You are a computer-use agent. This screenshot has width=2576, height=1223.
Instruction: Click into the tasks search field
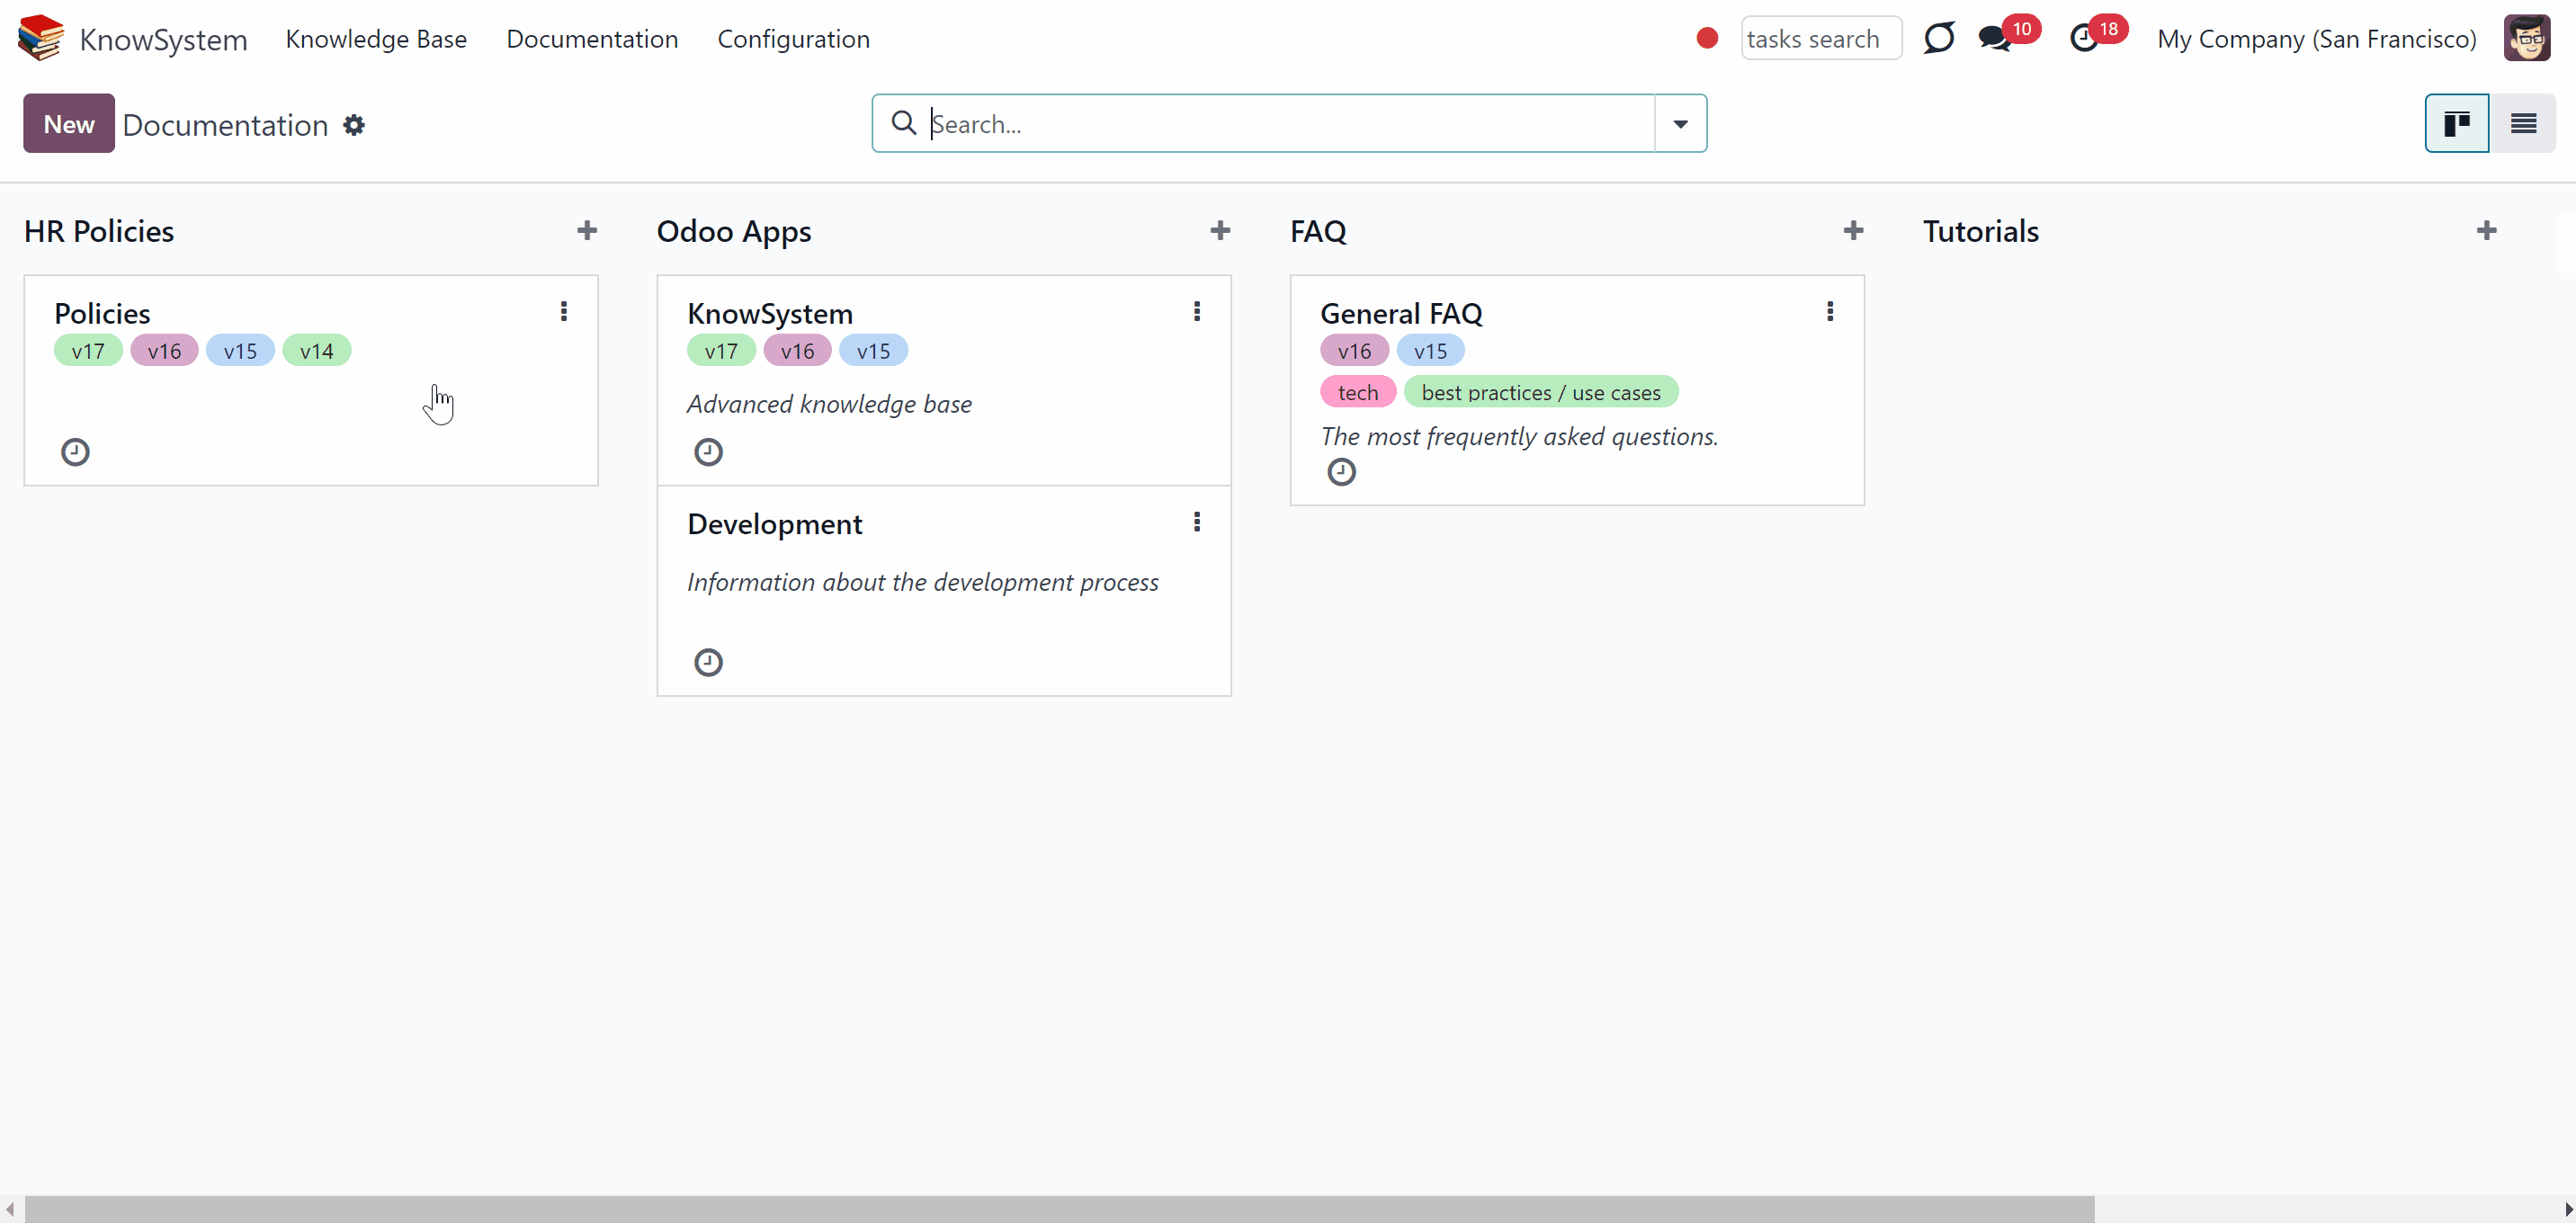click(x=1821, y=39)
